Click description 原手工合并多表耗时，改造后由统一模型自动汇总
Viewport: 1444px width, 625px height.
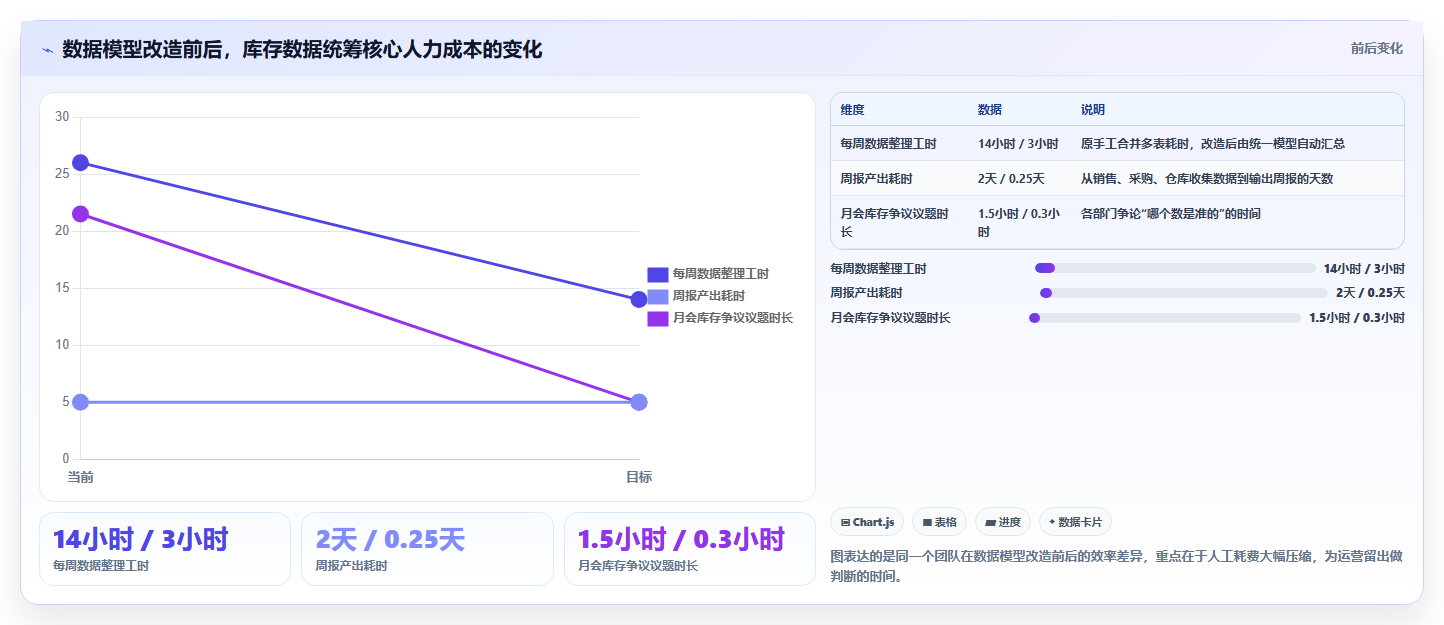(x=1213, y=144)
